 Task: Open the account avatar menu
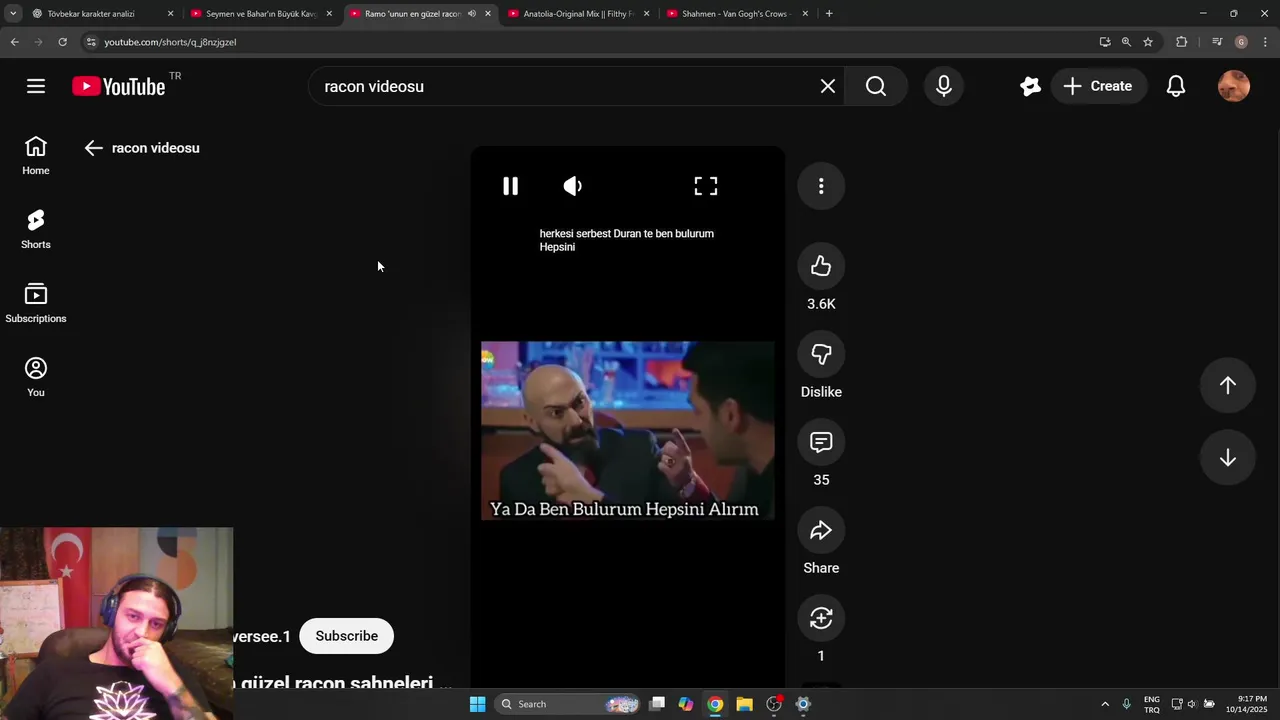pyautogui.click(x=1234, y=86)
